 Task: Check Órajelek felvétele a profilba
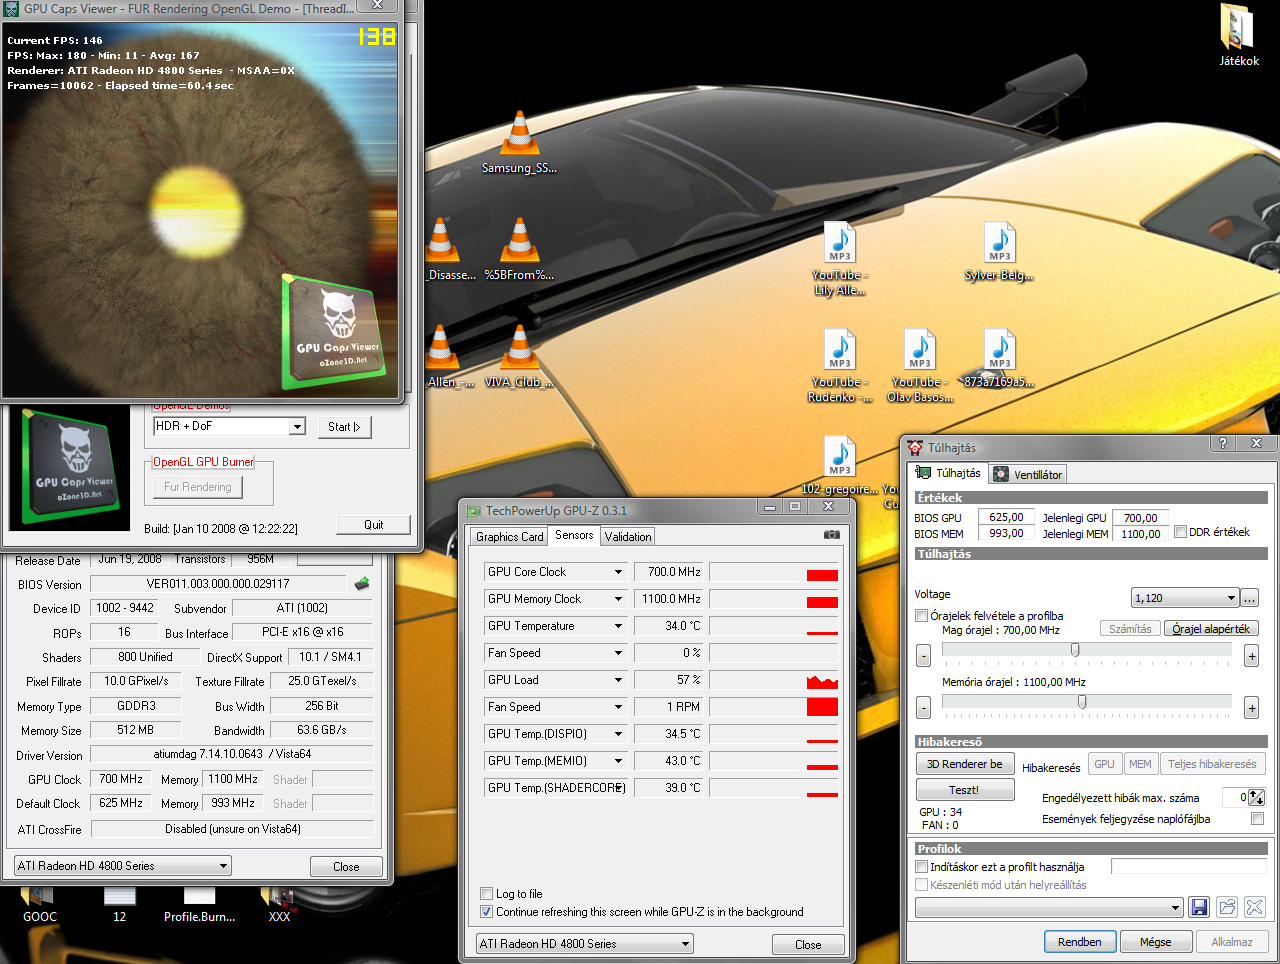click(921, 616)
